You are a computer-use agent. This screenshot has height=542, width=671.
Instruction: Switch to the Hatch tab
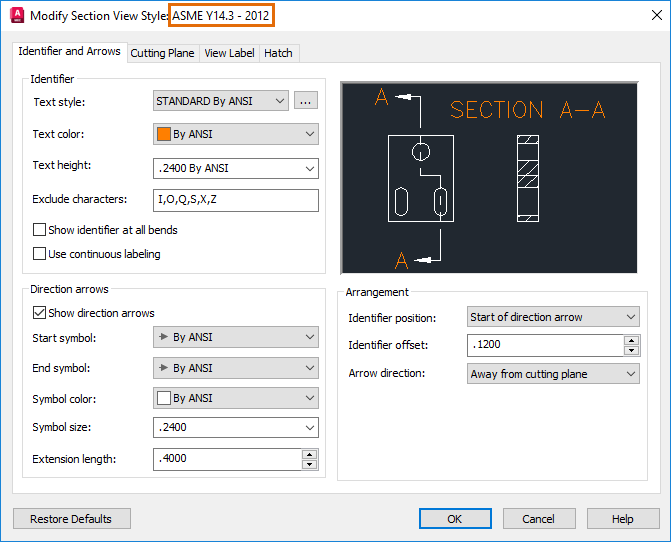[279, 53]
